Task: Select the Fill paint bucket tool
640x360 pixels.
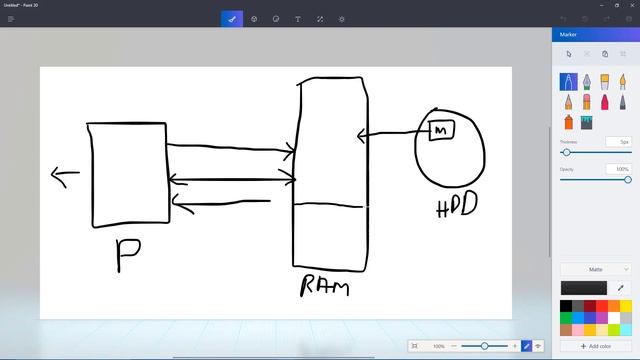Action: tap(587, 122)
